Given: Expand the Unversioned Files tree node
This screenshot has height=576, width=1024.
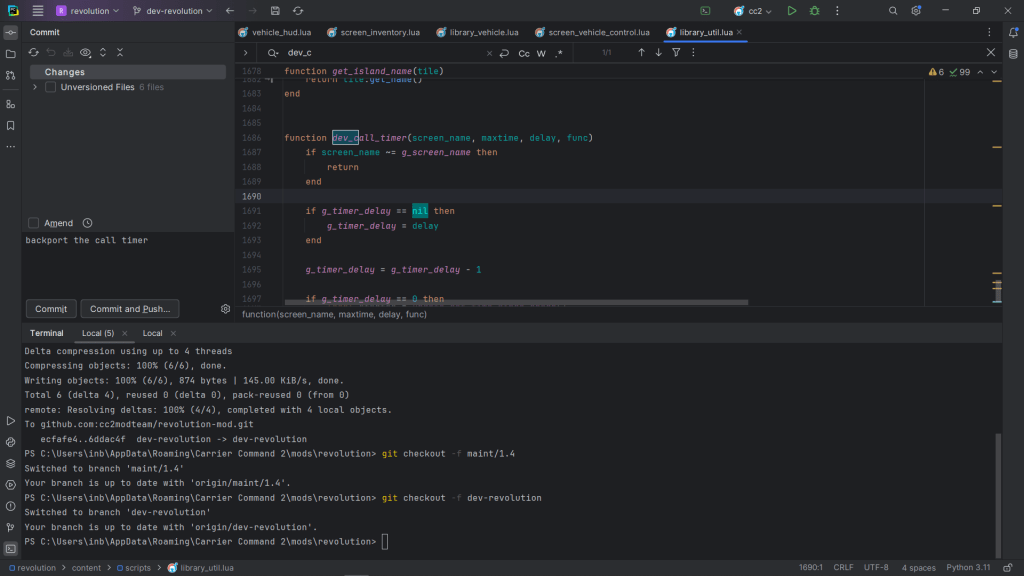Looking at the screenshot, I should [36, 87].
